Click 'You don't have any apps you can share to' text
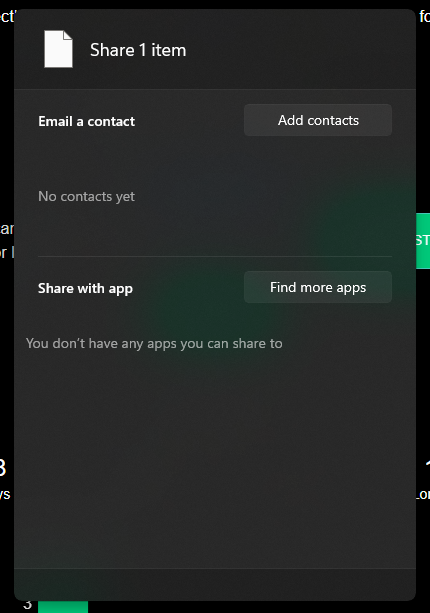This screenshot has width=430, height=613. pyautogui.click(x=154, y=344)
